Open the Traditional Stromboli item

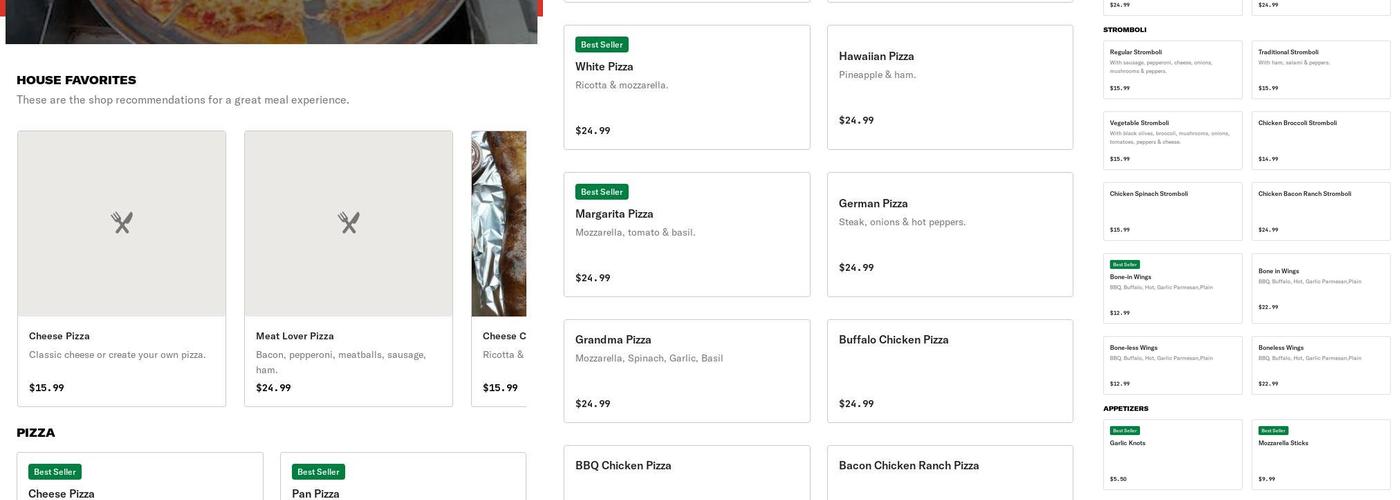[1320, 70]
